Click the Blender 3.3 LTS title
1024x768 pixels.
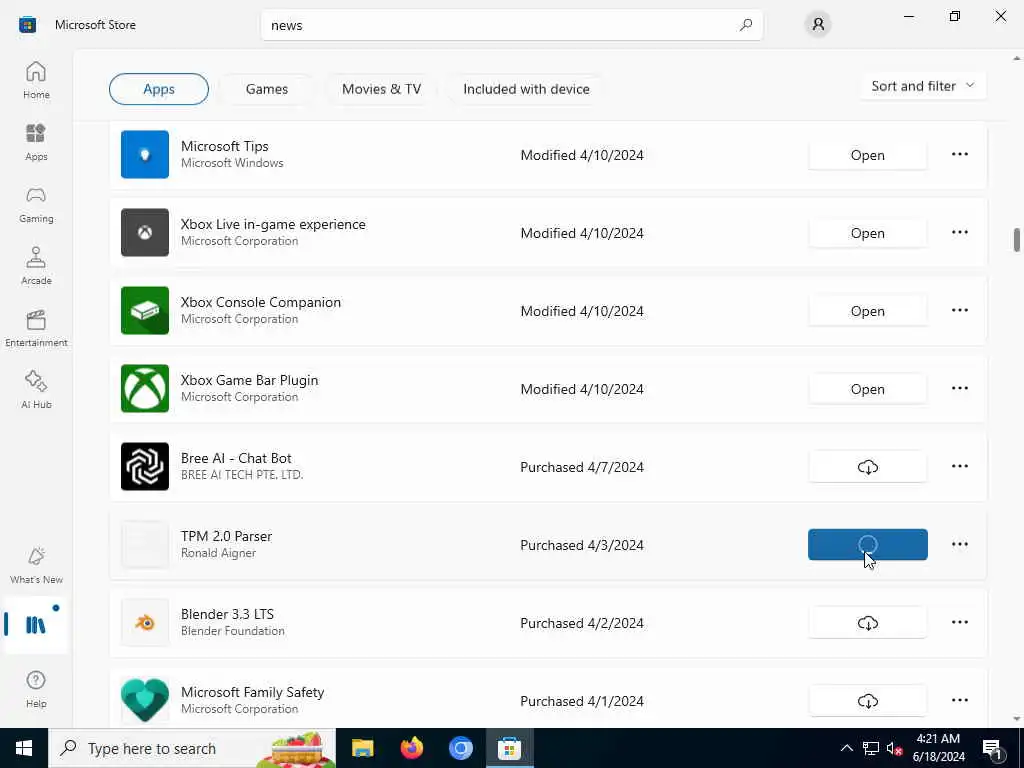pos(227,614)
